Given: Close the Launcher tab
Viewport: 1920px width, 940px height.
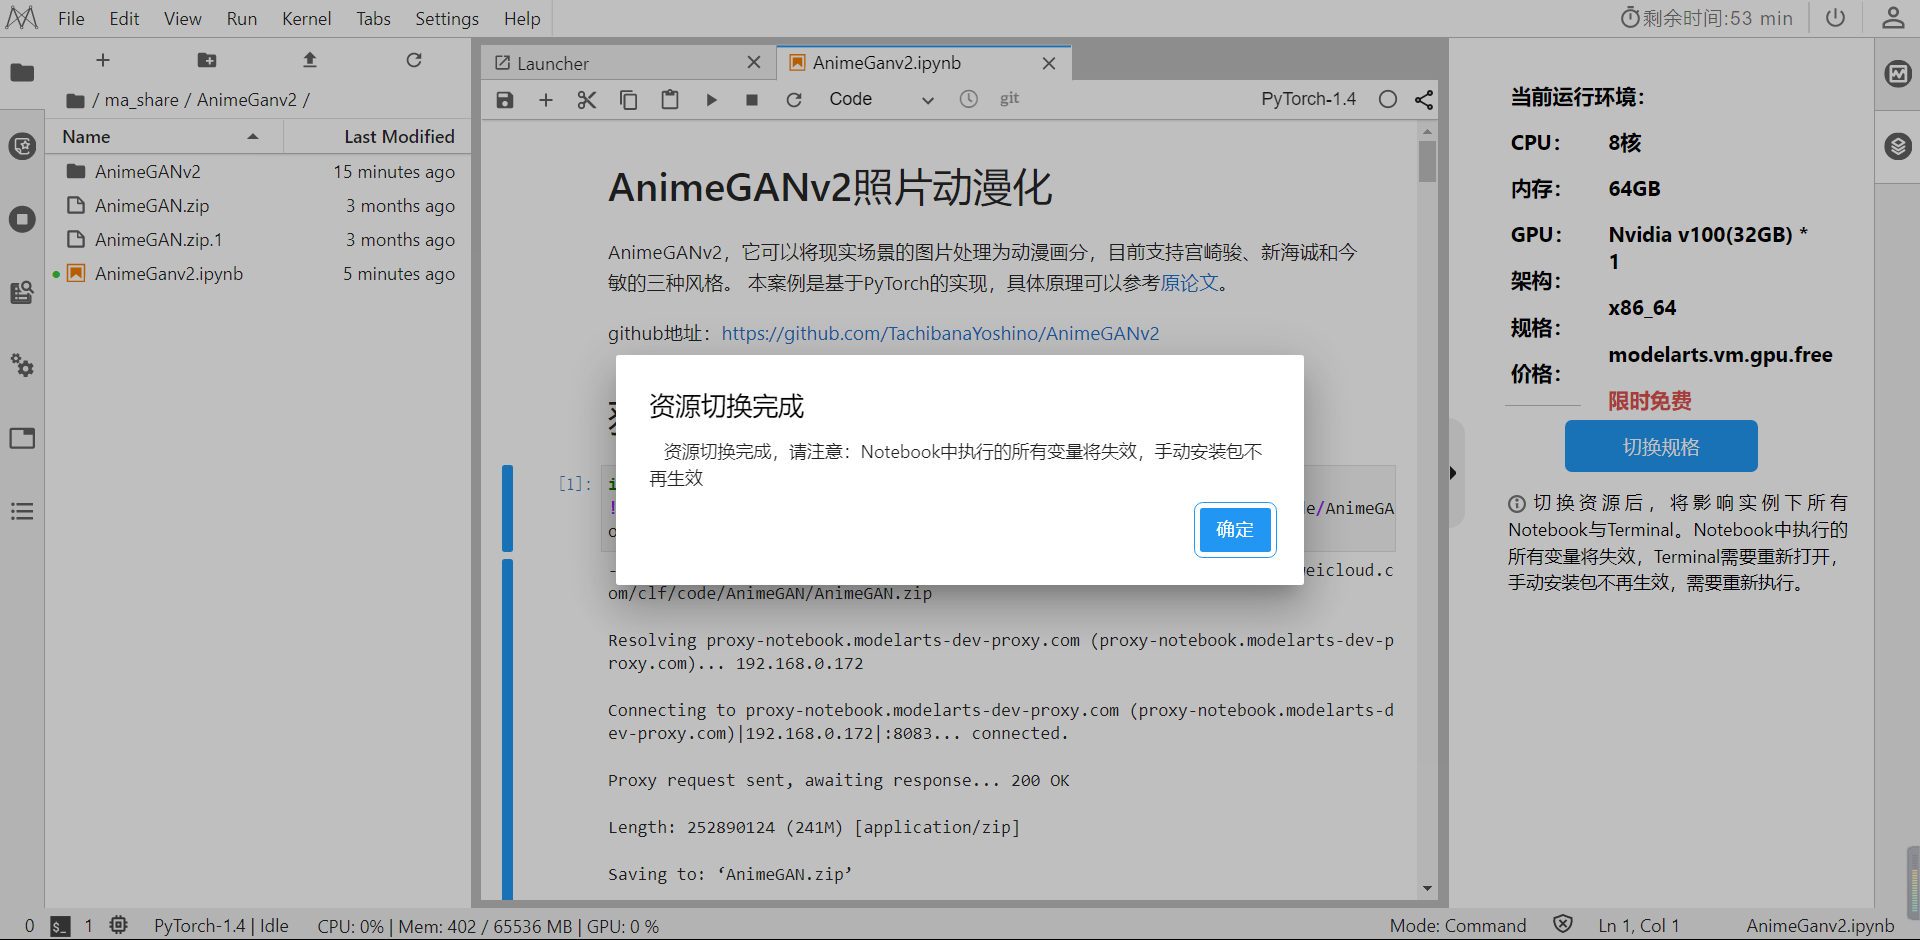Looking at the screenshot, I should [x=754, y=63].
